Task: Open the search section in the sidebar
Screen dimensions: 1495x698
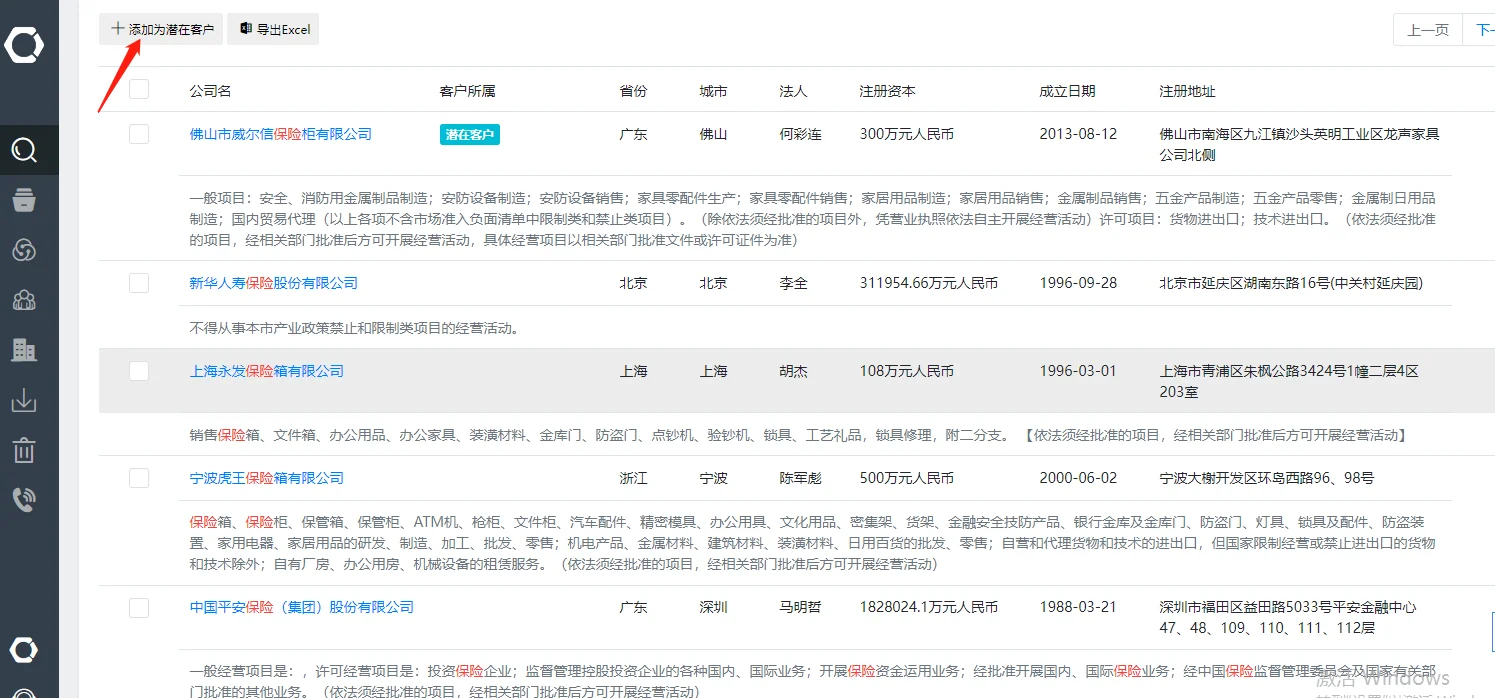Action: pyautogui.click(x=24, y=150)
